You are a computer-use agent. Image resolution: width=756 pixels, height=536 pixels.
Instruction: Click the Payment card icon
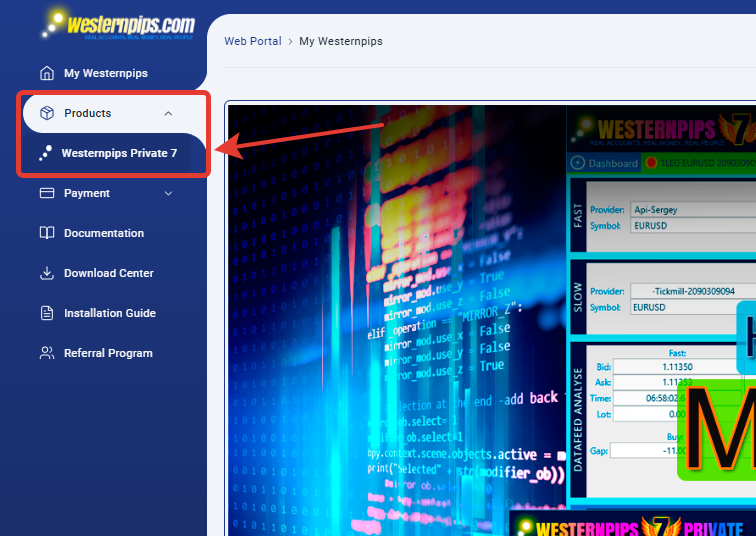pyautogui.click(x=47, y=193)
